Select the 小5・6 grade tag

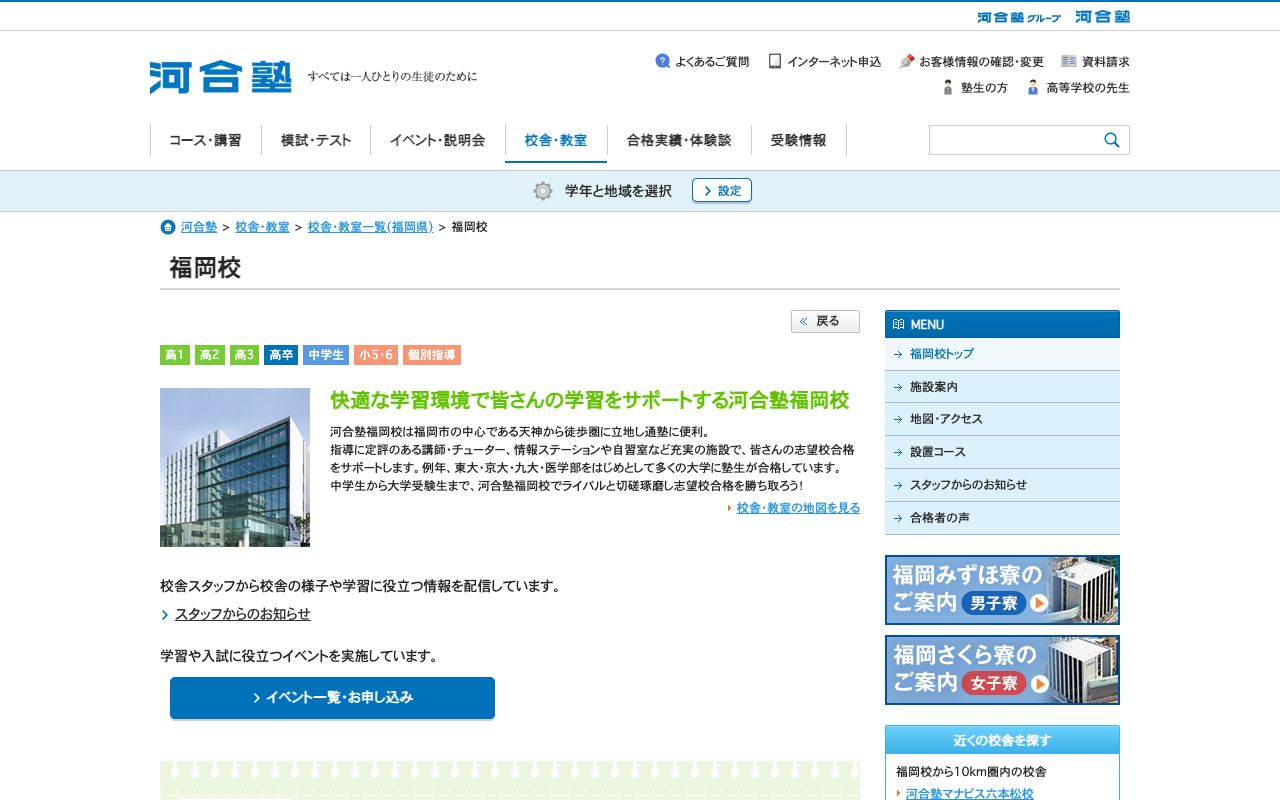tap(376, 355)
